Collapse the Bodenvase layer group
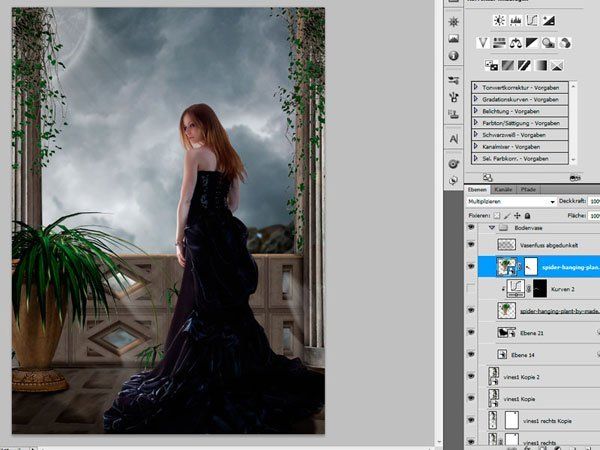Screen dimensions: 600x450 (492, 228)
